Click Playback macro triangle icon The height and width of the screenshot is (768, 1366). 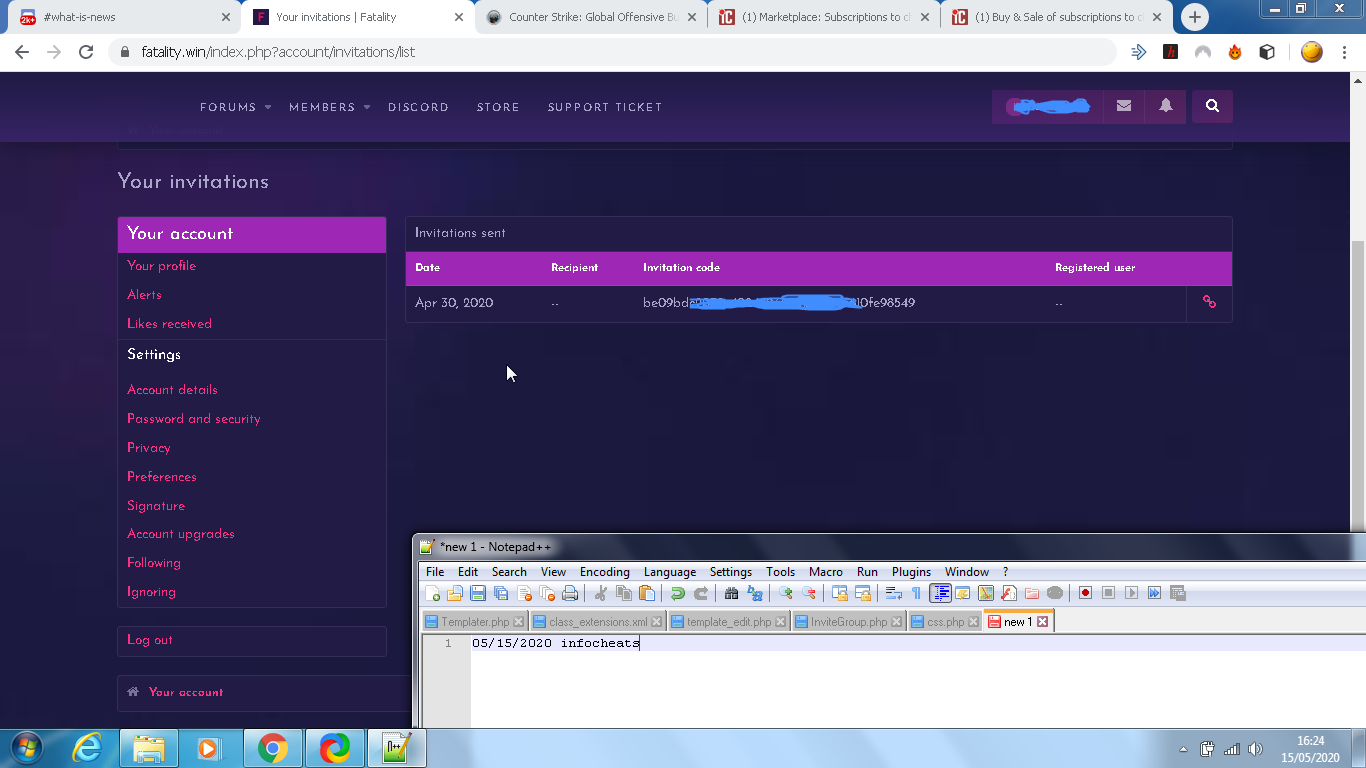1131,593
